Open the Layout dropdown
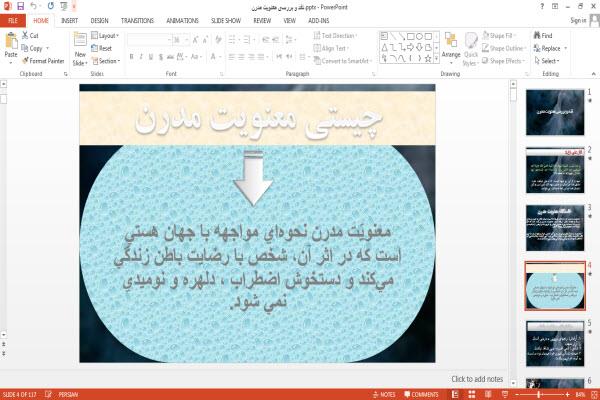Screen dimensions: 600x400 [x=106, y=36]
